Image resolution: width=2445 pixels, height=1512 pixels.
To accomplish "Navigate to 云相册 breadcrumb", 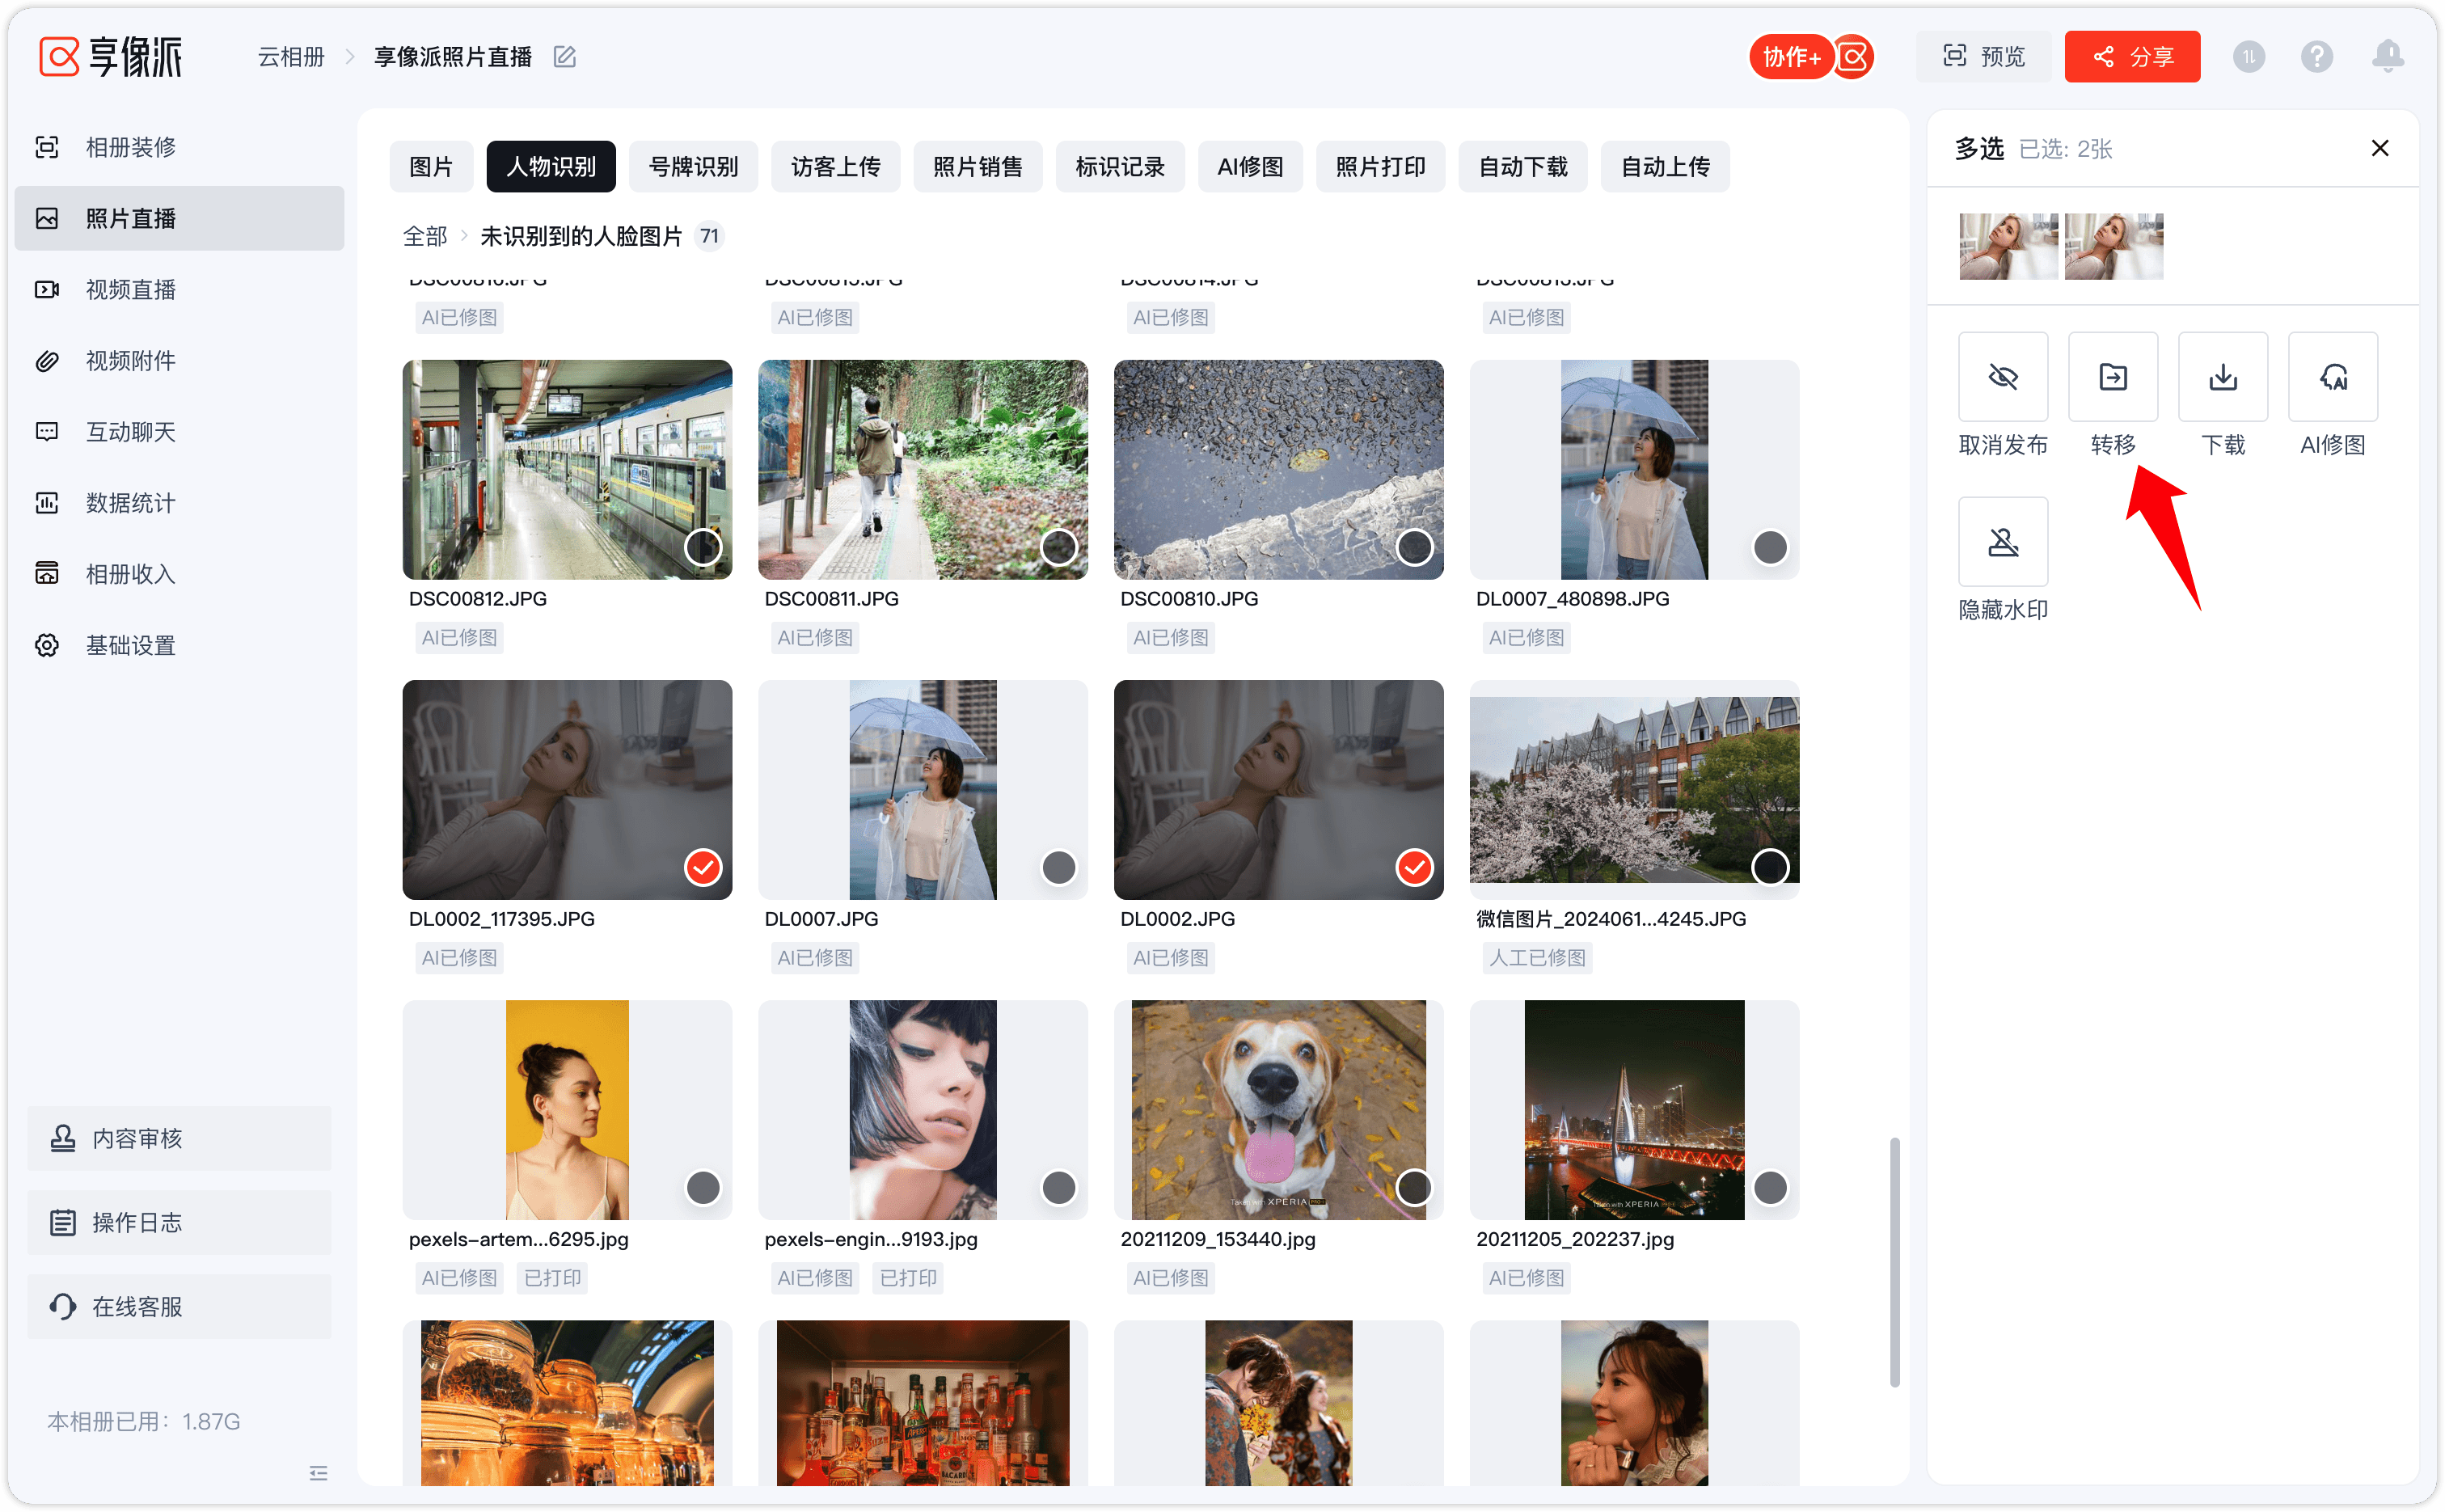I will tap(291, 57).
